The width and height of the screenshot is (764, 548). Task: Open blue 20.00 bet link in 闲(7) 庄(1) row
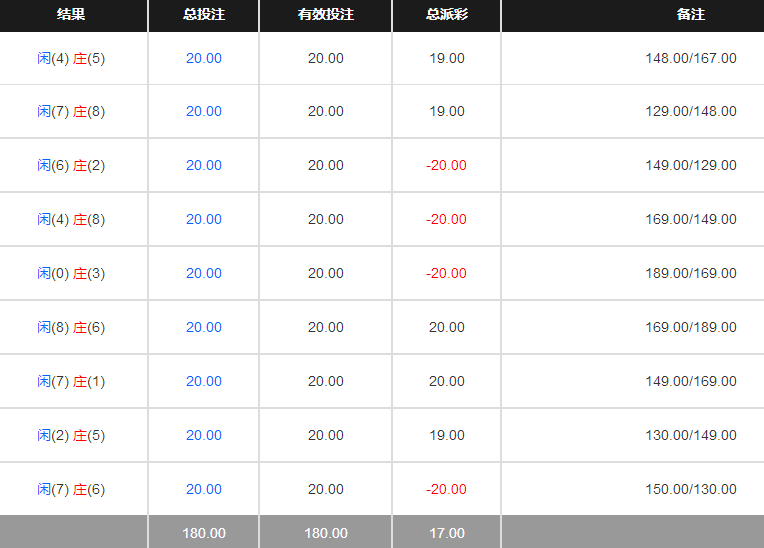point(204,382)
